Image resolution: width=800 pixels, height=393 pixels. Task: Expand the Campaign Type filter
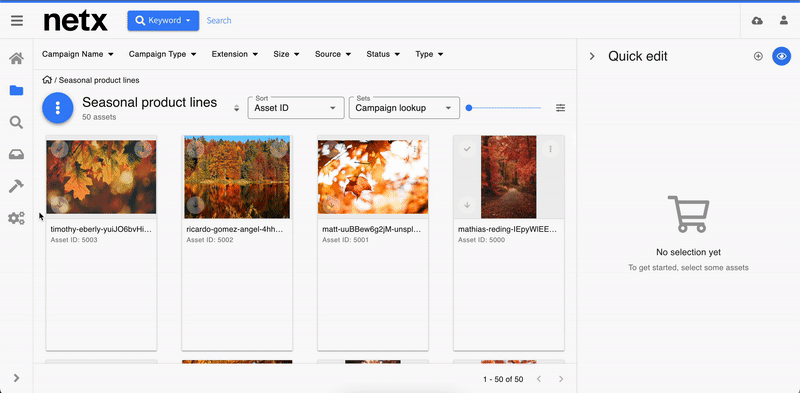162,54
